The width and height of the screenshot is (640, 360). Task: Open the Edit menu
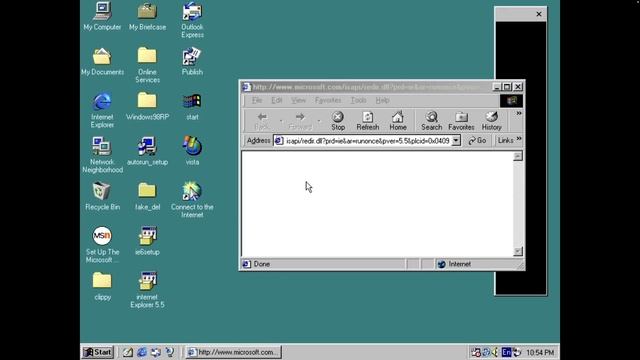click(277, 100)
